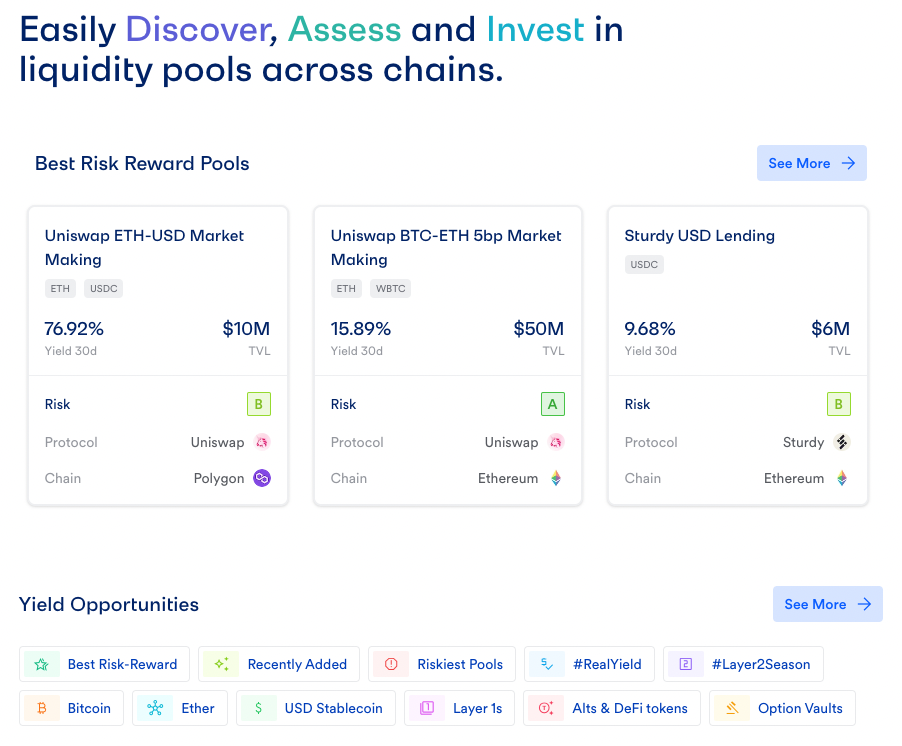The width and height of the screenshot is (902, 746).
Task: Click the 9.68% yield value
Action: tap(650, 328)
